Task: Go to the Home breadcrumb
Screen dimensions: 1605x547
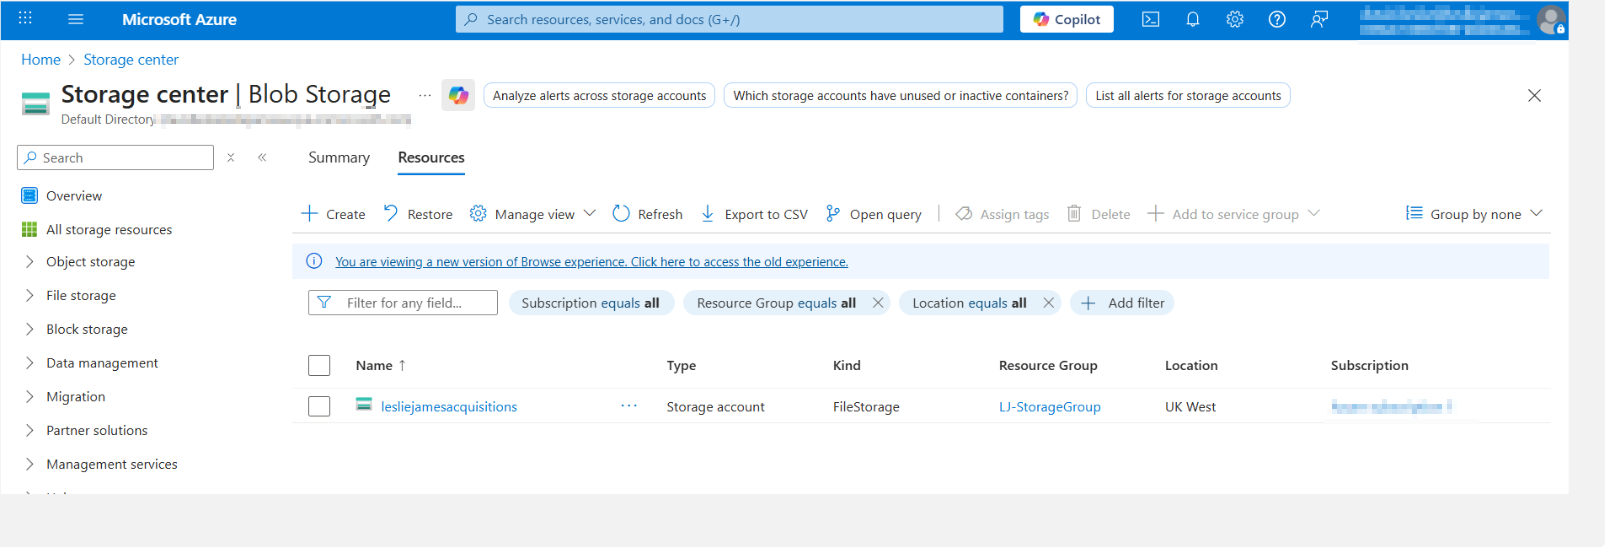Action: tap(41, 59)
